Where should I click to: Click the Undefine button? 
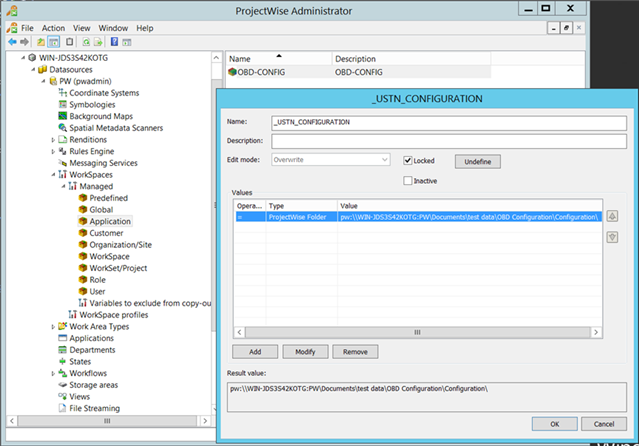click(x=478, y=161)
